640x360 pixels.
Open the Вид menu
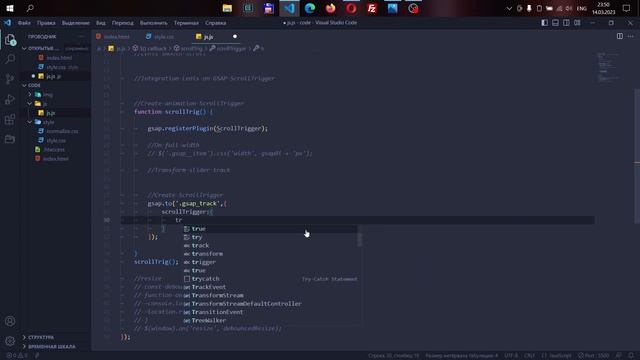tap(101, 23)
